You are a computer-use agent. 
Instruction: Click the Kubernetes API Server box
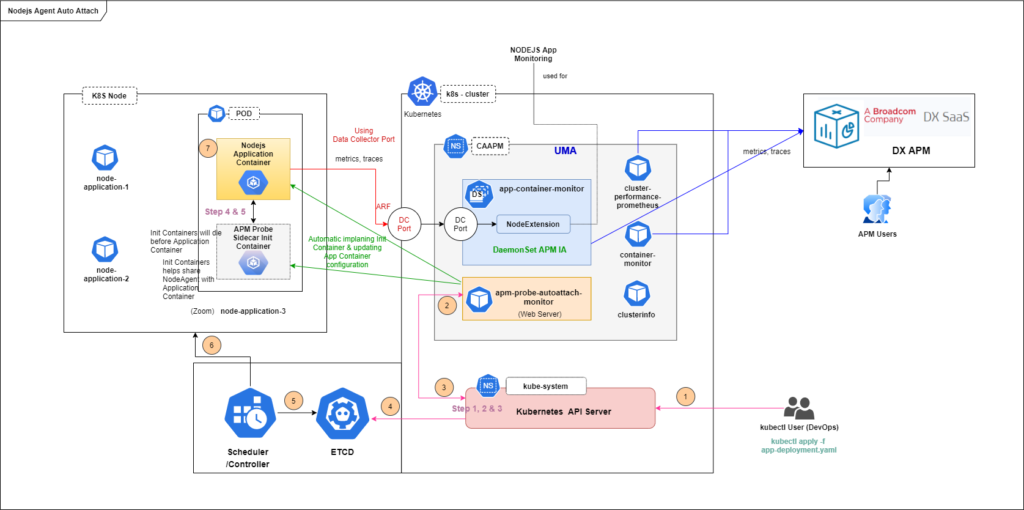(559, 409)
